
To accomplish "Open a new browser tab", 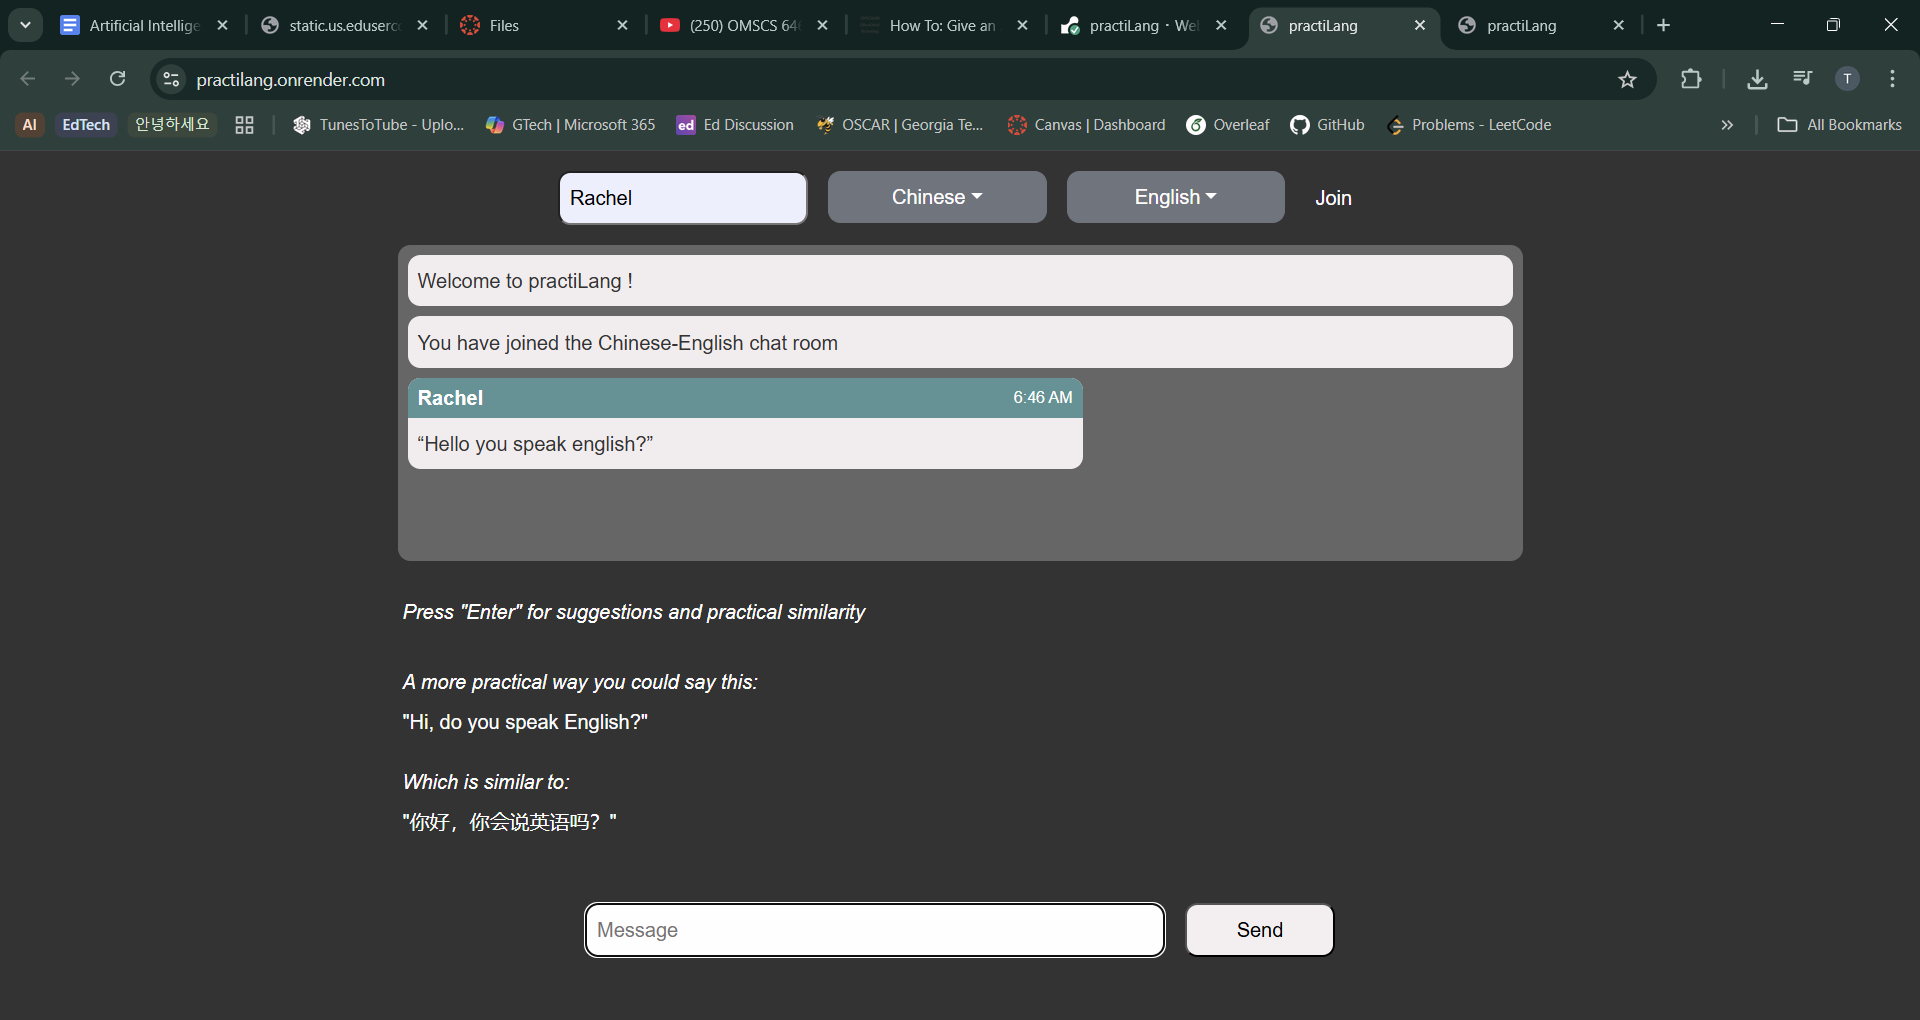I will tap(1664, 26).
